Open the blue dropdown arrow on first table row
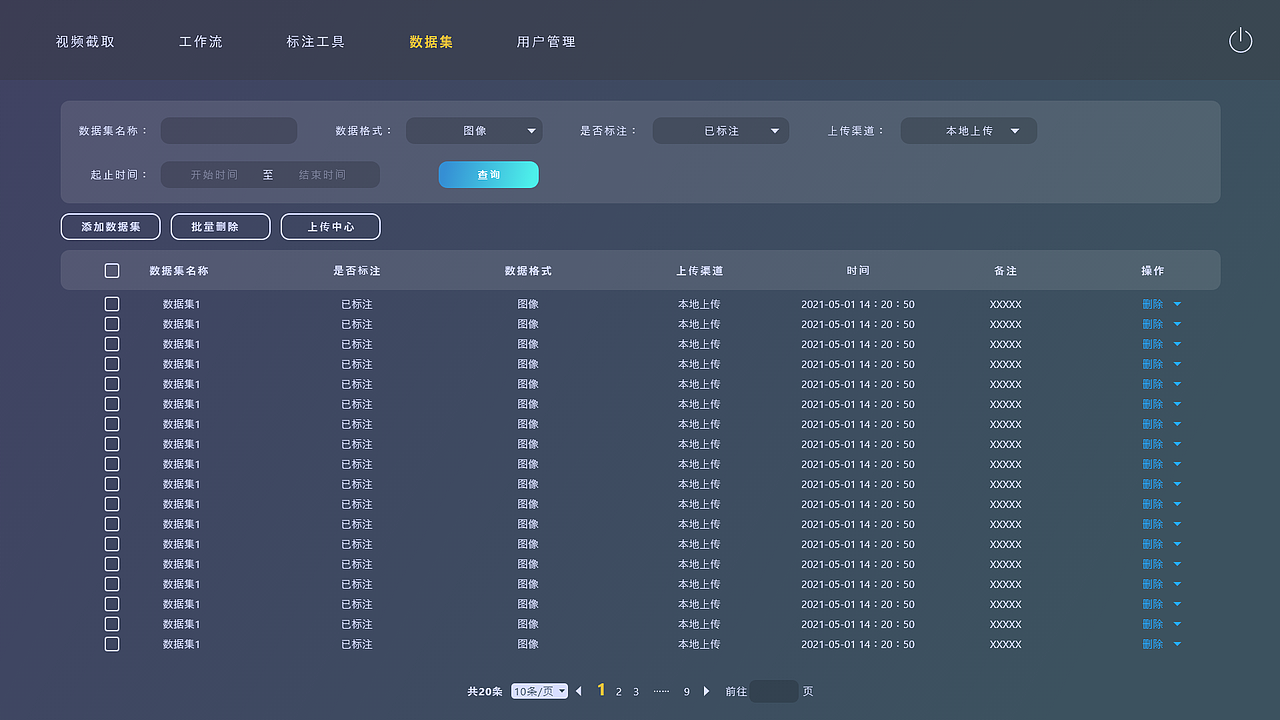 pos(1177,304)
